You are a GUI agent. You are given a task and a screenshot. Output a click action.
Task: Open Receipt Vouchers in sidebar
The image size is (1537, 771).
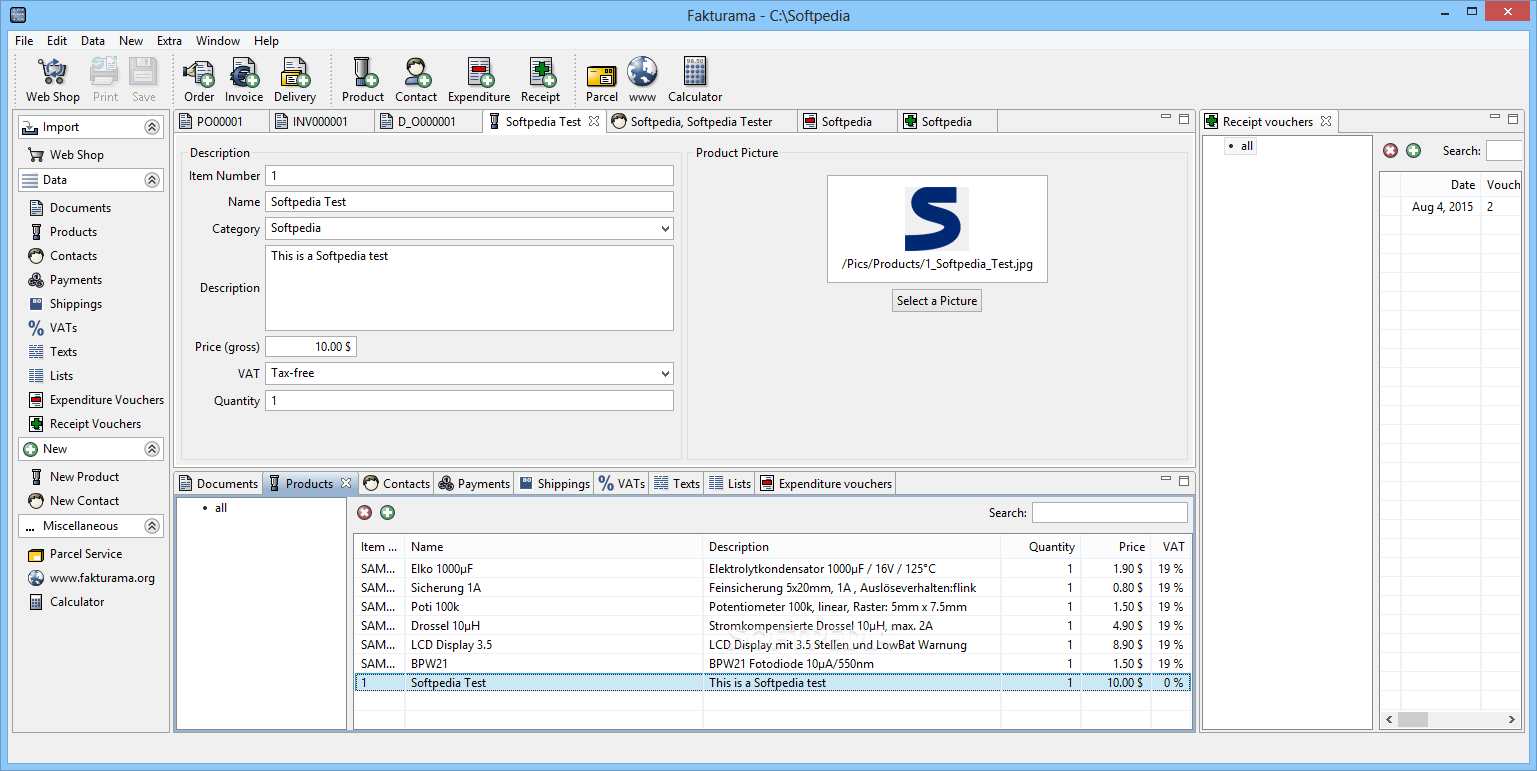coord(85,424)
